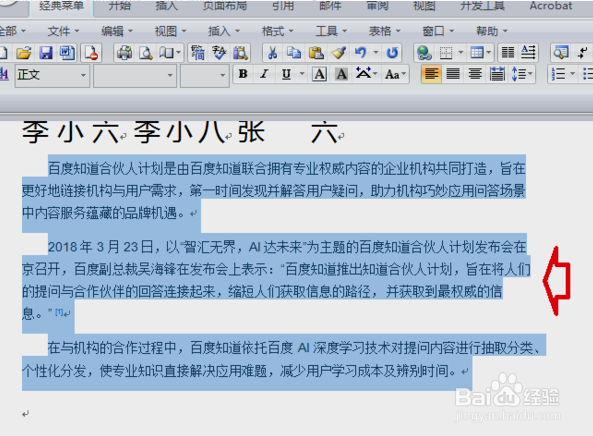593x436 pixels.
Task: Run spelling and grammar check
Action: pos(219,53)
